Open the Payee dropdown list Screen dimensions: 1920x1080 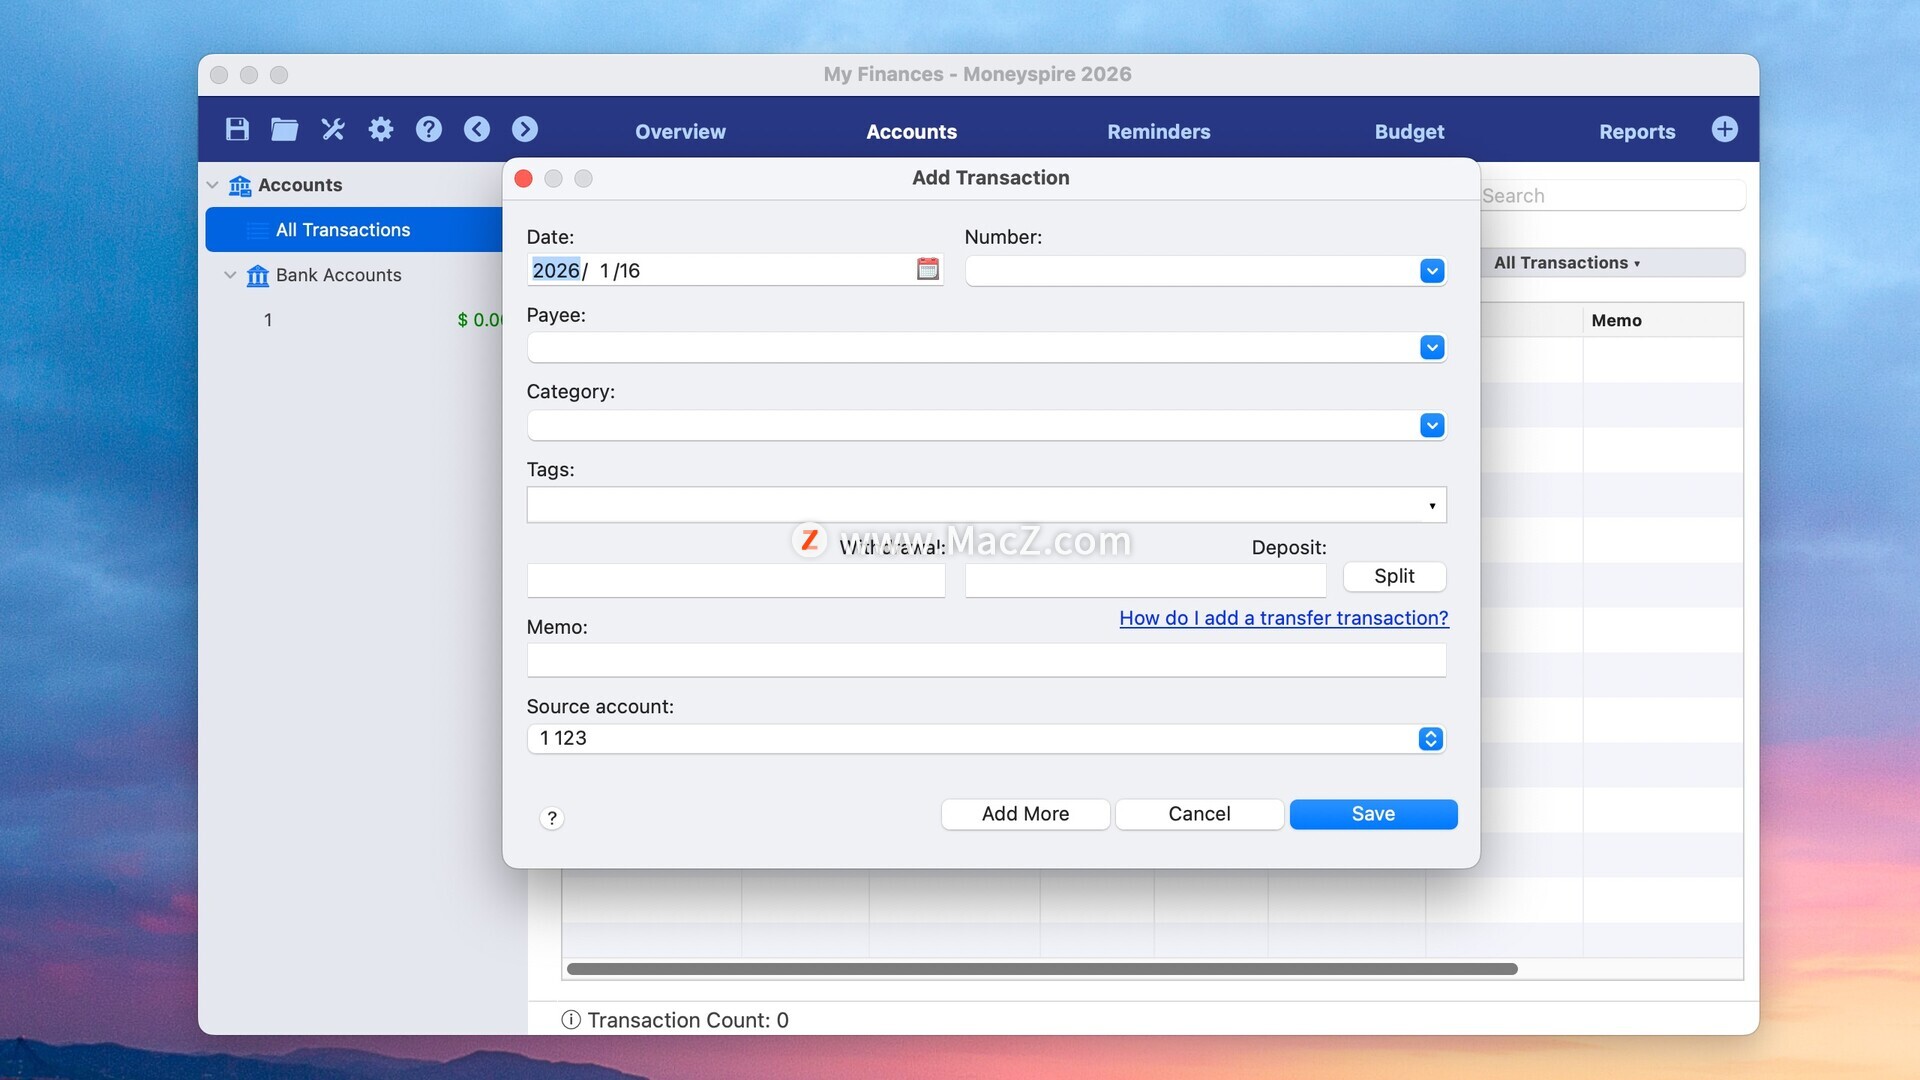point(1431,348)
